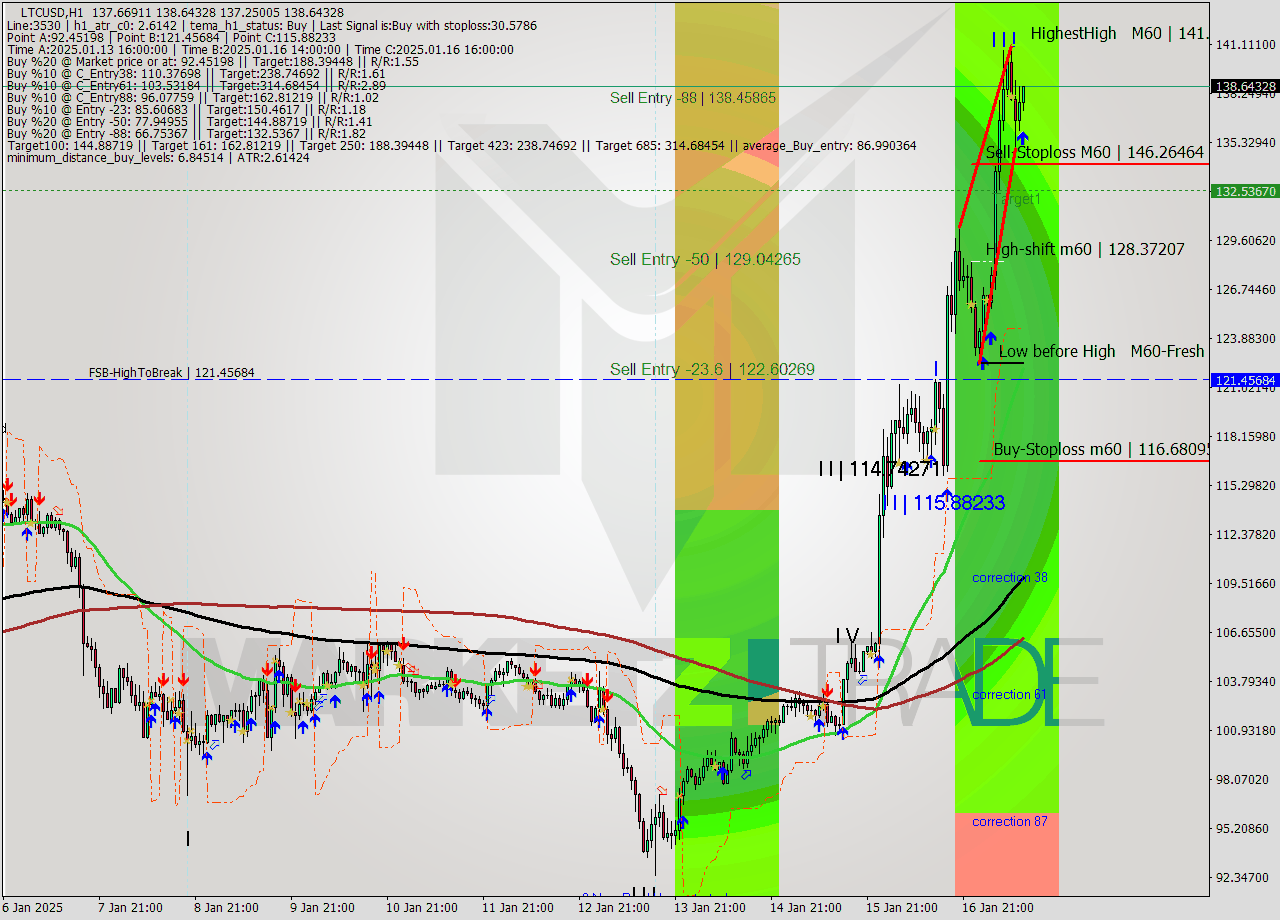Image resolution: width=1280 pixels, height=920 pixels.
Task: Click the 'Sell Entry -88 | 138.45865' label
Action: 693,98
